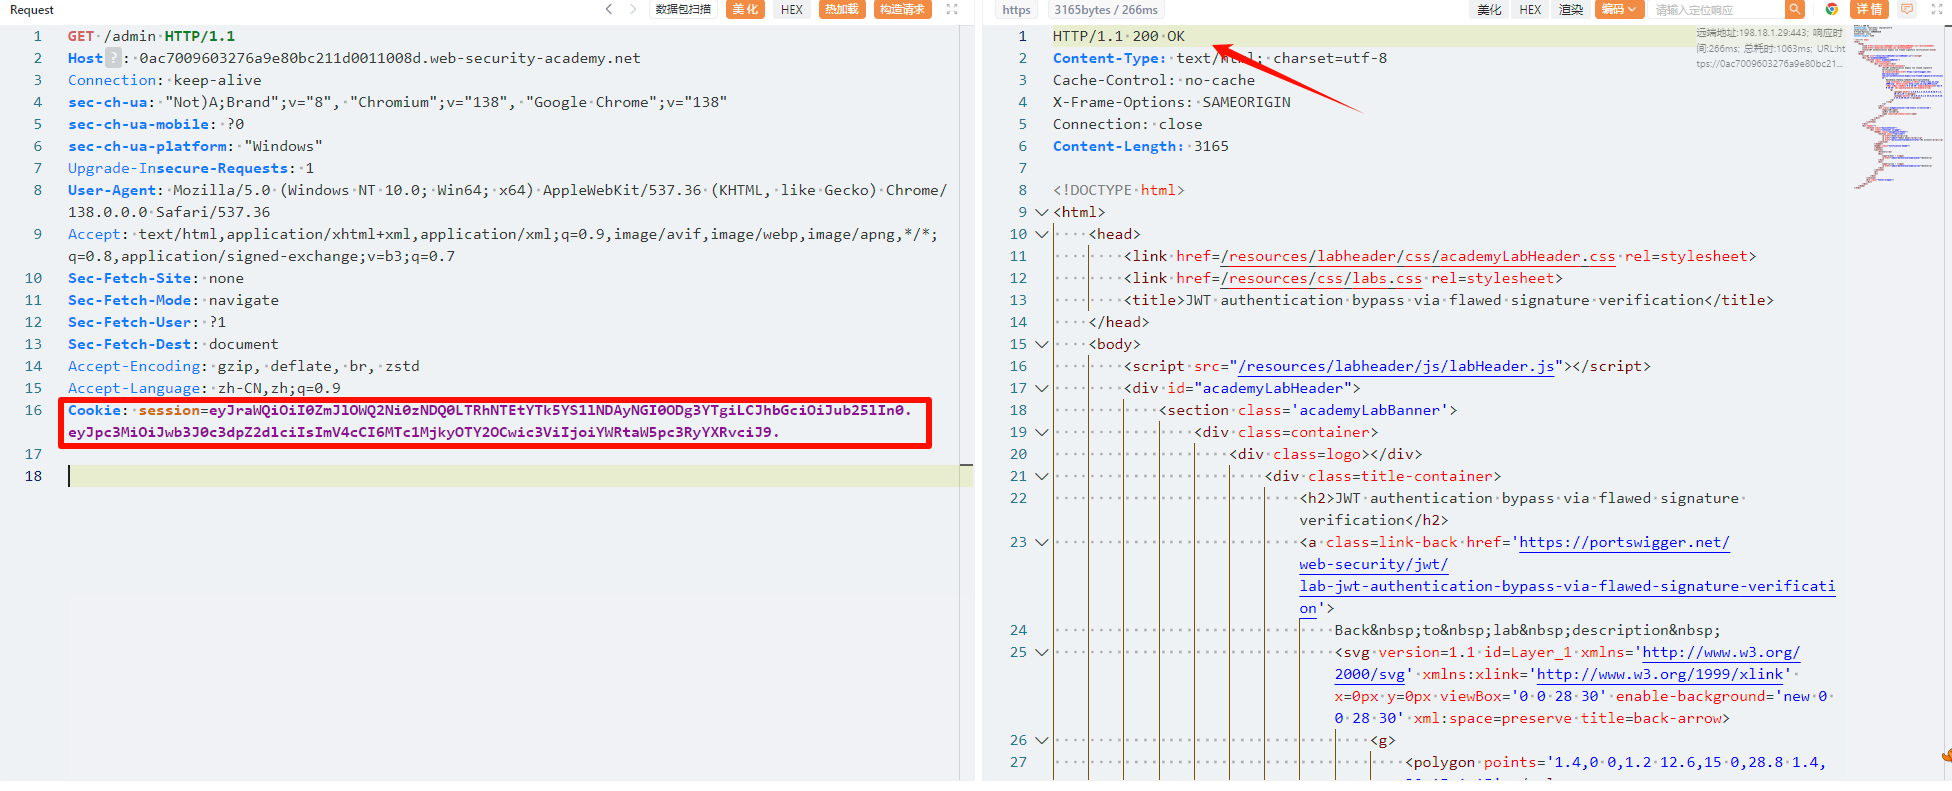Toggle HEX view in Request toolbar
1952x791 pixels.
pos(792,9)
